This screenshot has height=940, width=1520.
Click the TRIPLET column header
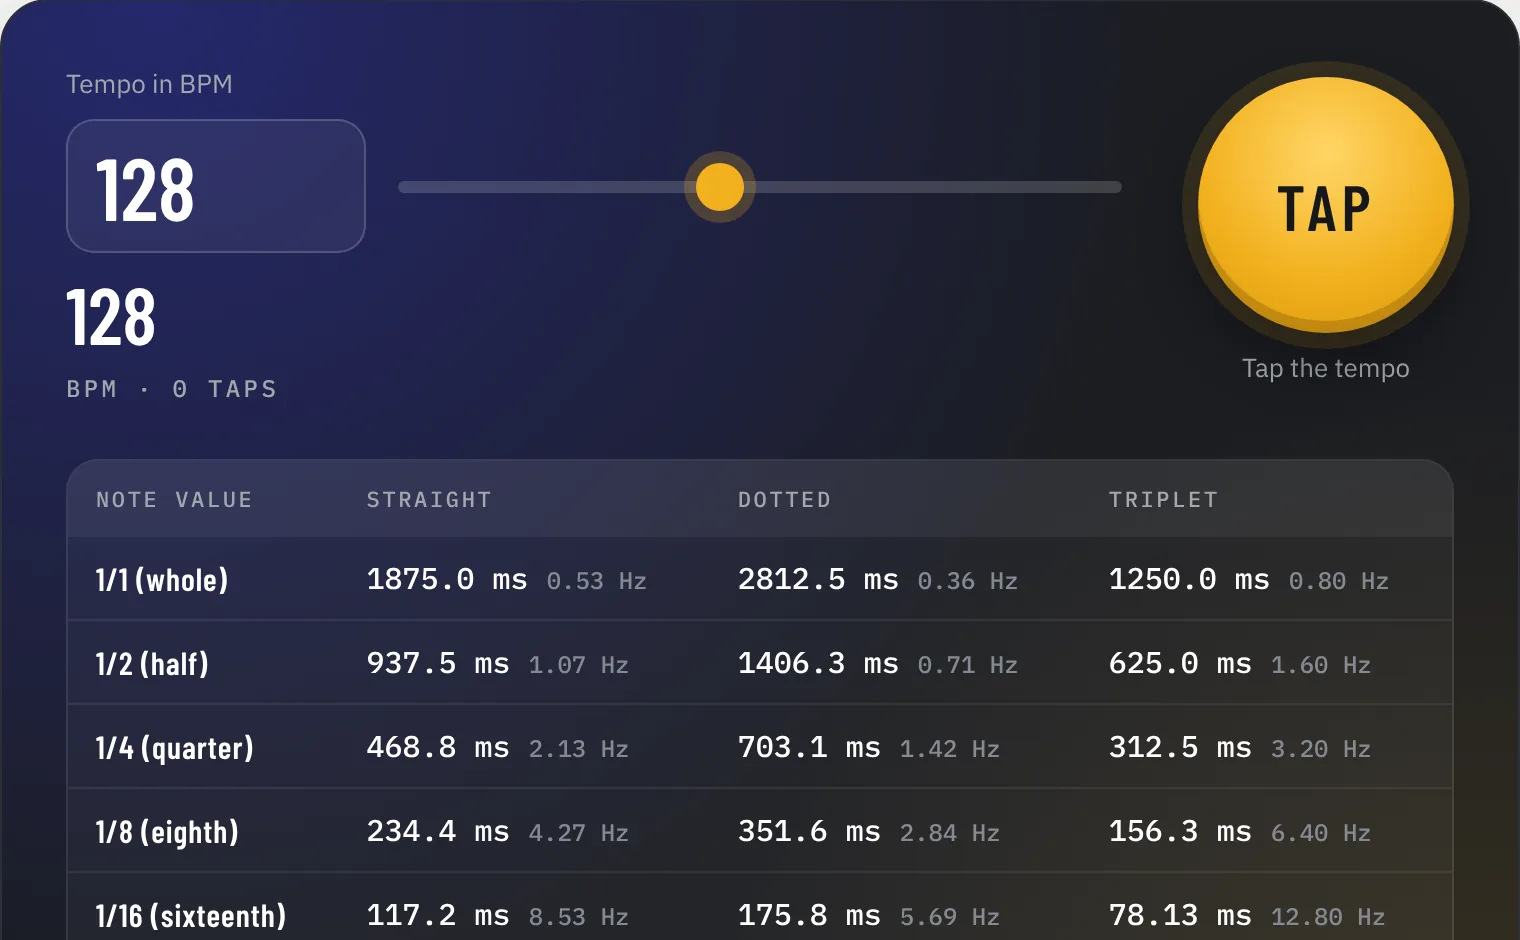point(1163,500)
